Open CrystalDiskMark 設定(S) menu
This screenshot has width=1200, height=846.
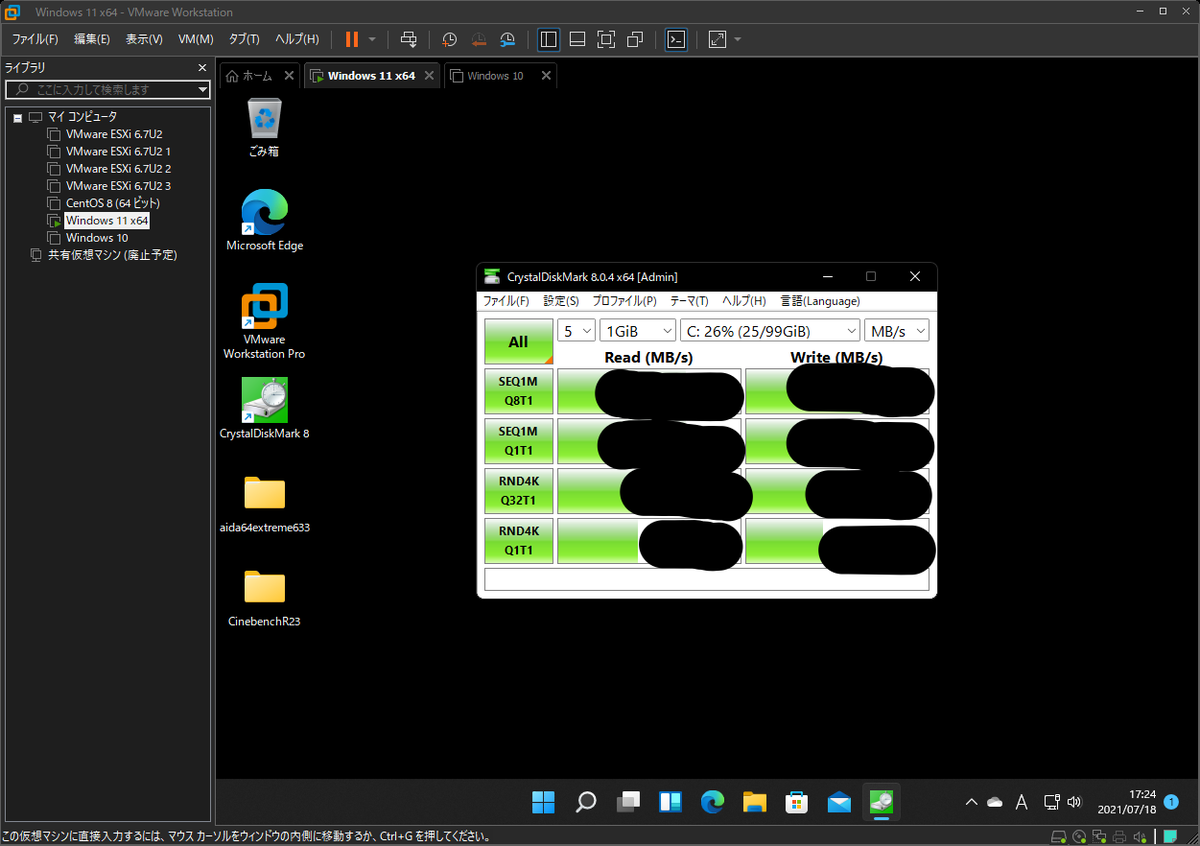pos(561,301)
